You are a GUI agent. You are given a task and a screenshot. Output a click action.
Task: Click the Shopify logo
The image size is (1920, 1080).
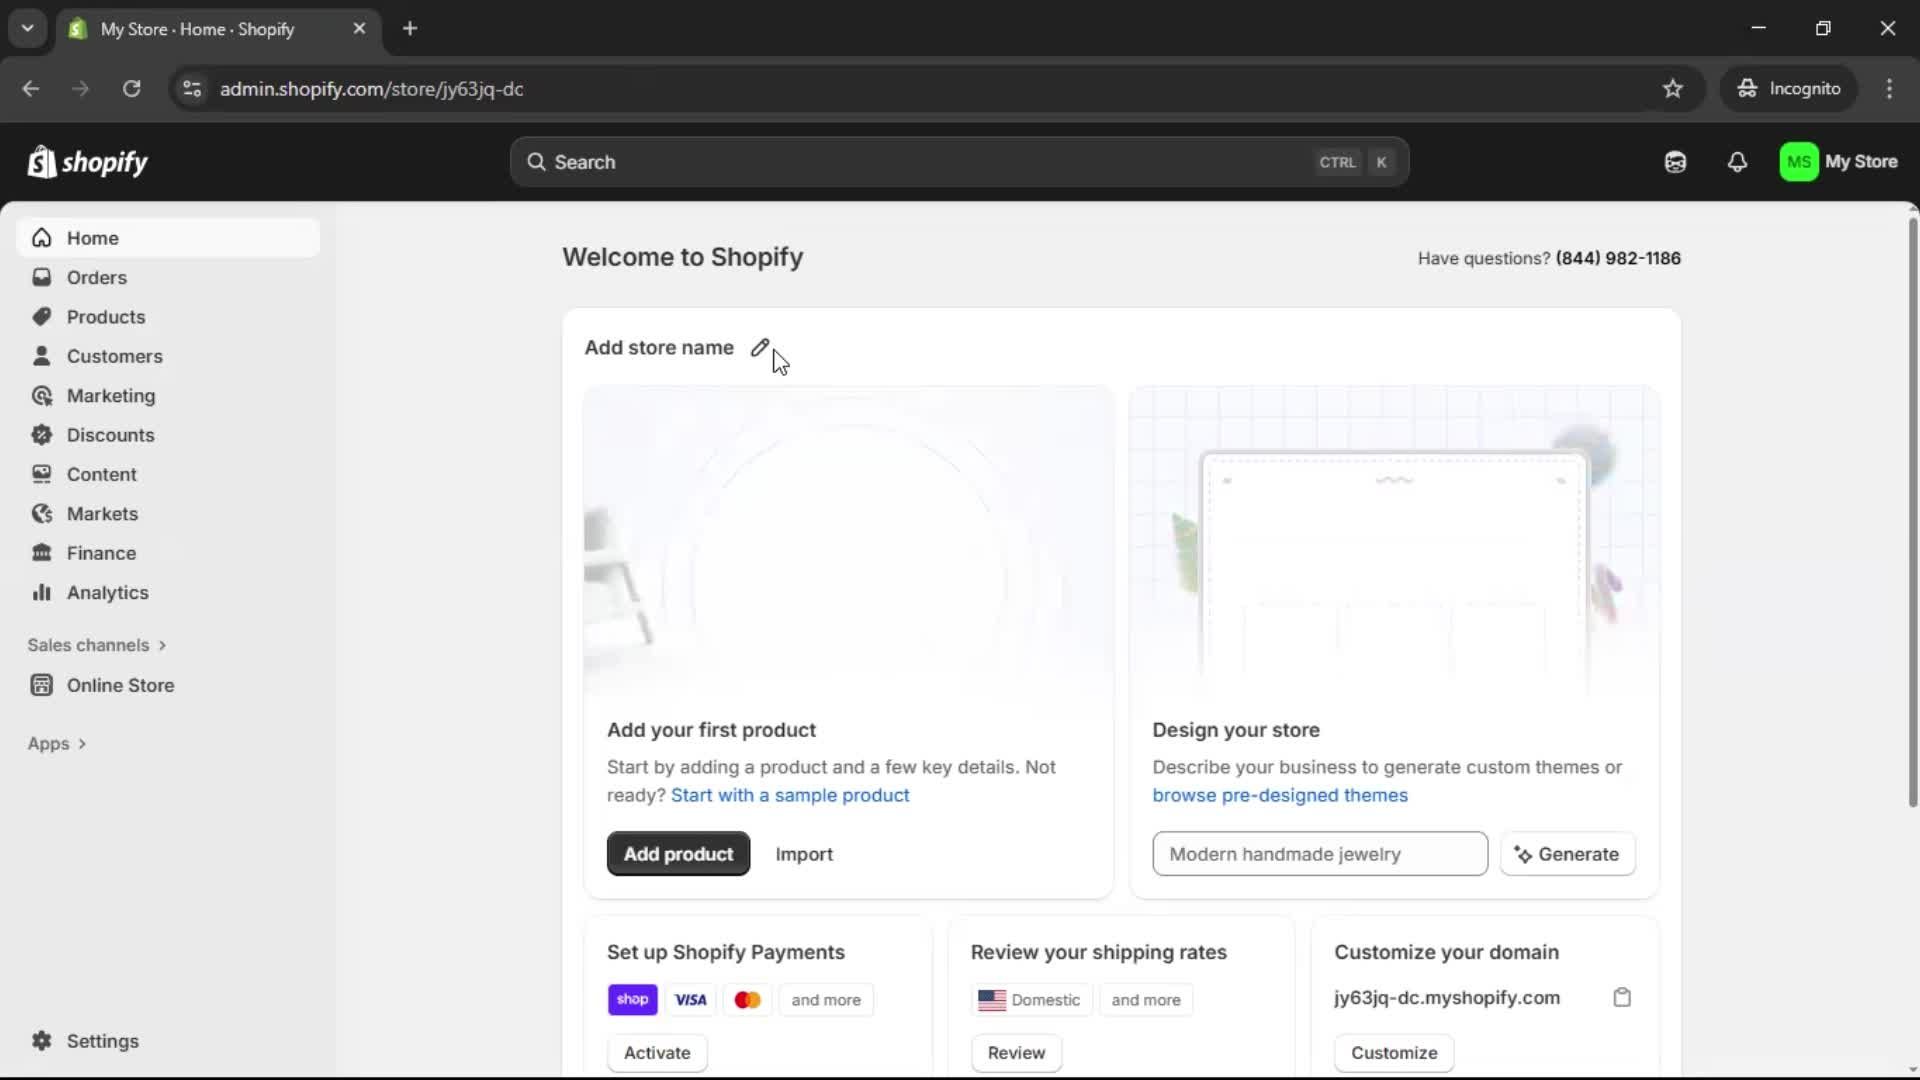point(88,162)
